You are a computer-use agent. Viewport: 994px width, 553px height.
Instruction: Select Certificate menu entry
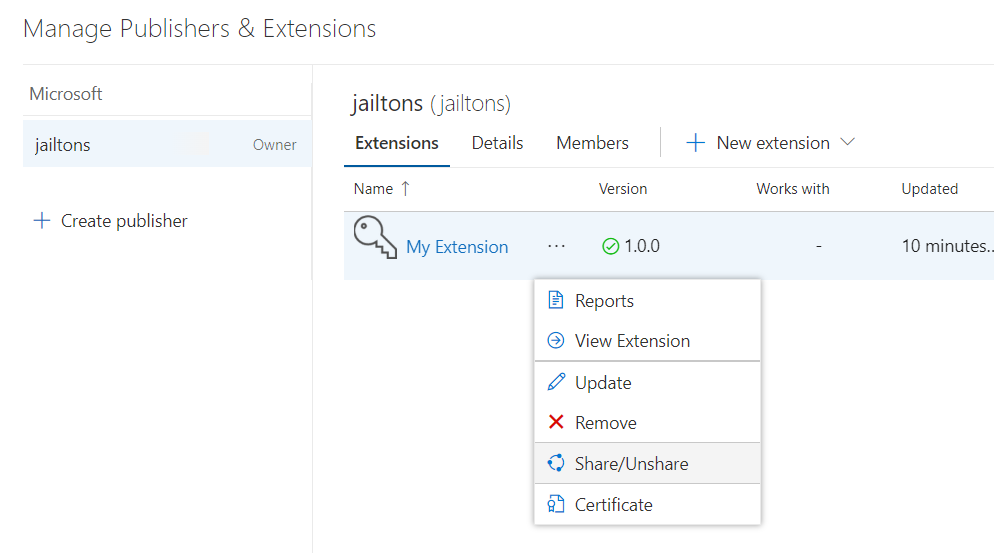point(647,505)
